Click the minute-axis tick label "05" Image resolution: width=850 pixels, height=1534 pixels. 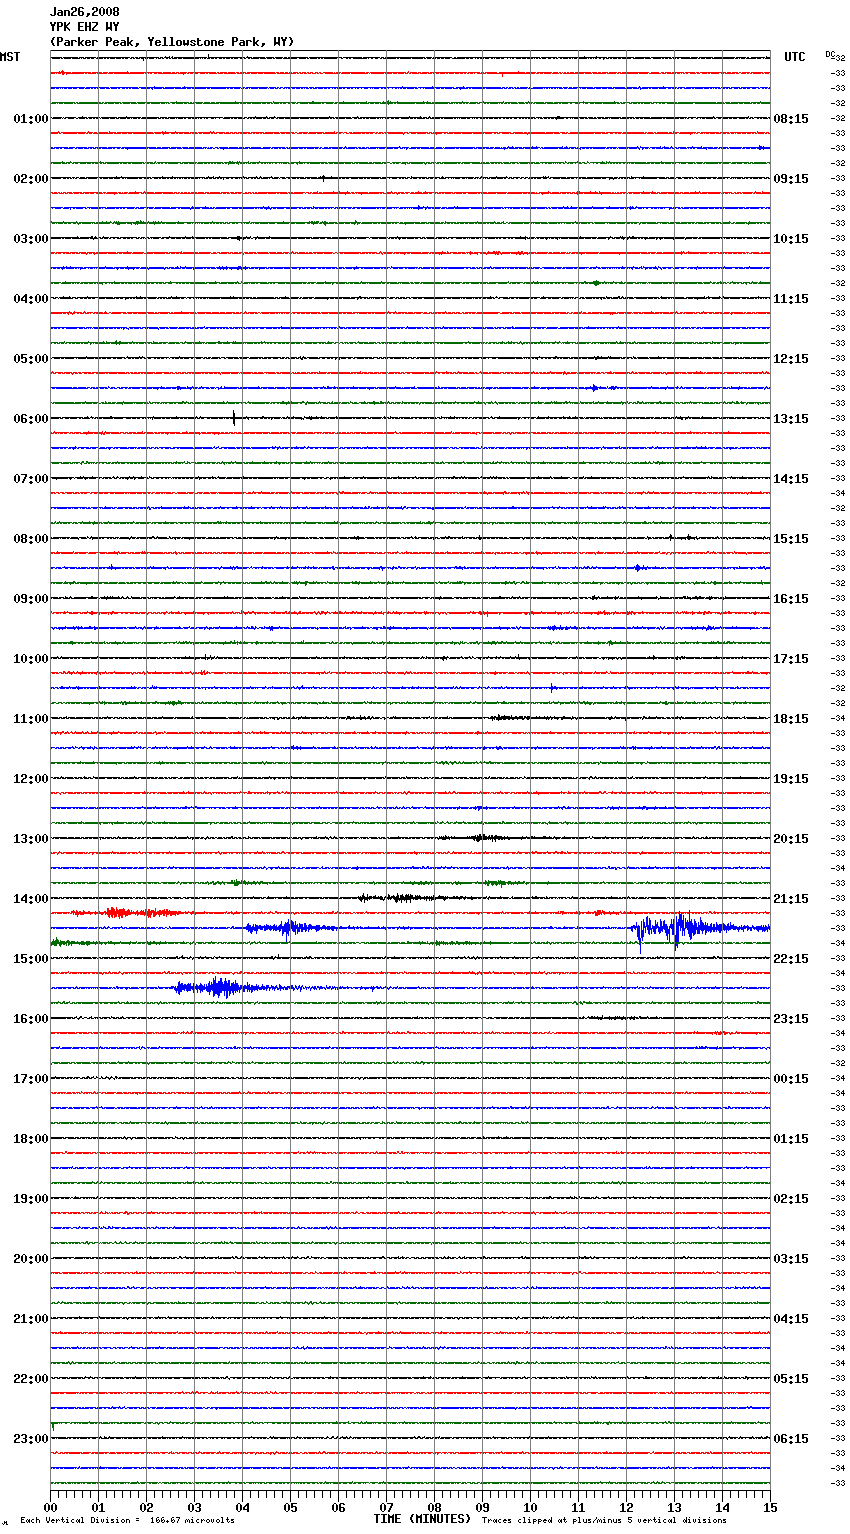[x=290, y=1507]
